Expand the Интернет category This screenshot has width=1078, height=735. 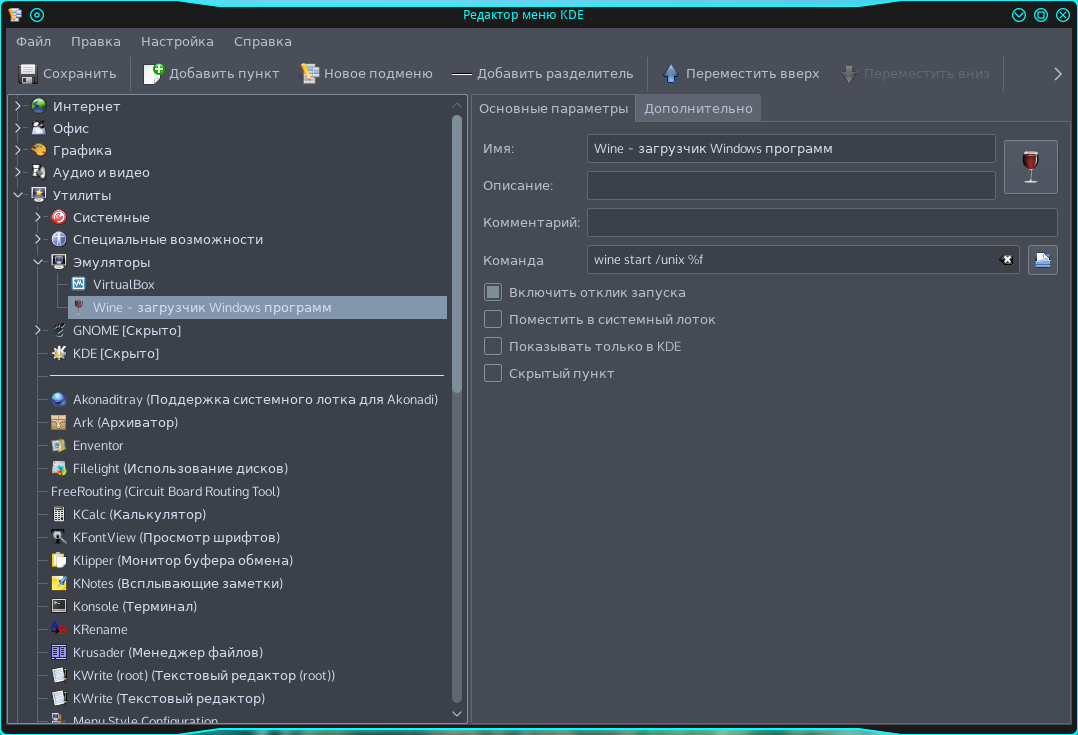click(x=19, y=106)
